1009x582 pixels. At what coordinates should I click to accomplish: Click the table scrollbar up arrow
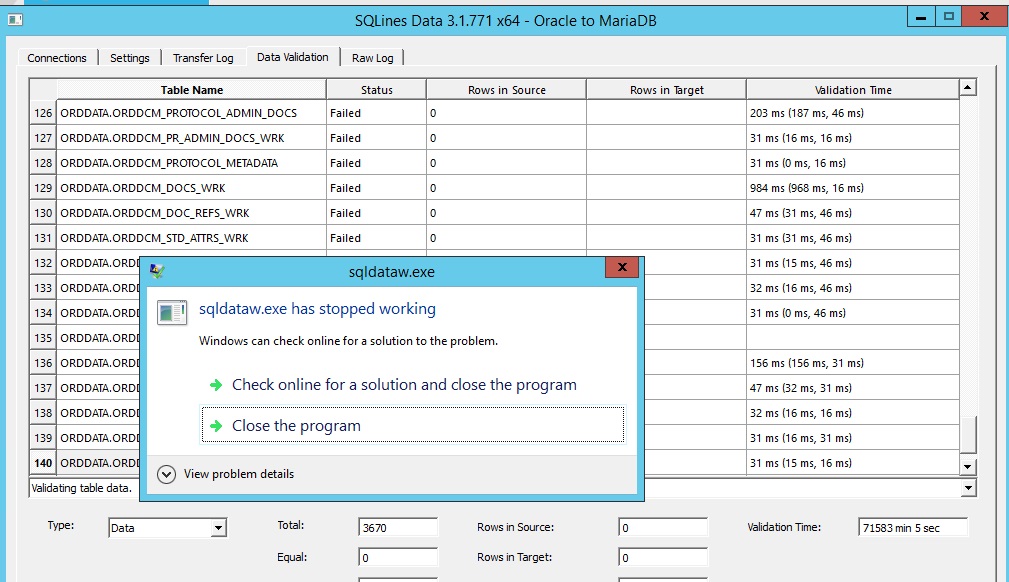coord(967,88)
